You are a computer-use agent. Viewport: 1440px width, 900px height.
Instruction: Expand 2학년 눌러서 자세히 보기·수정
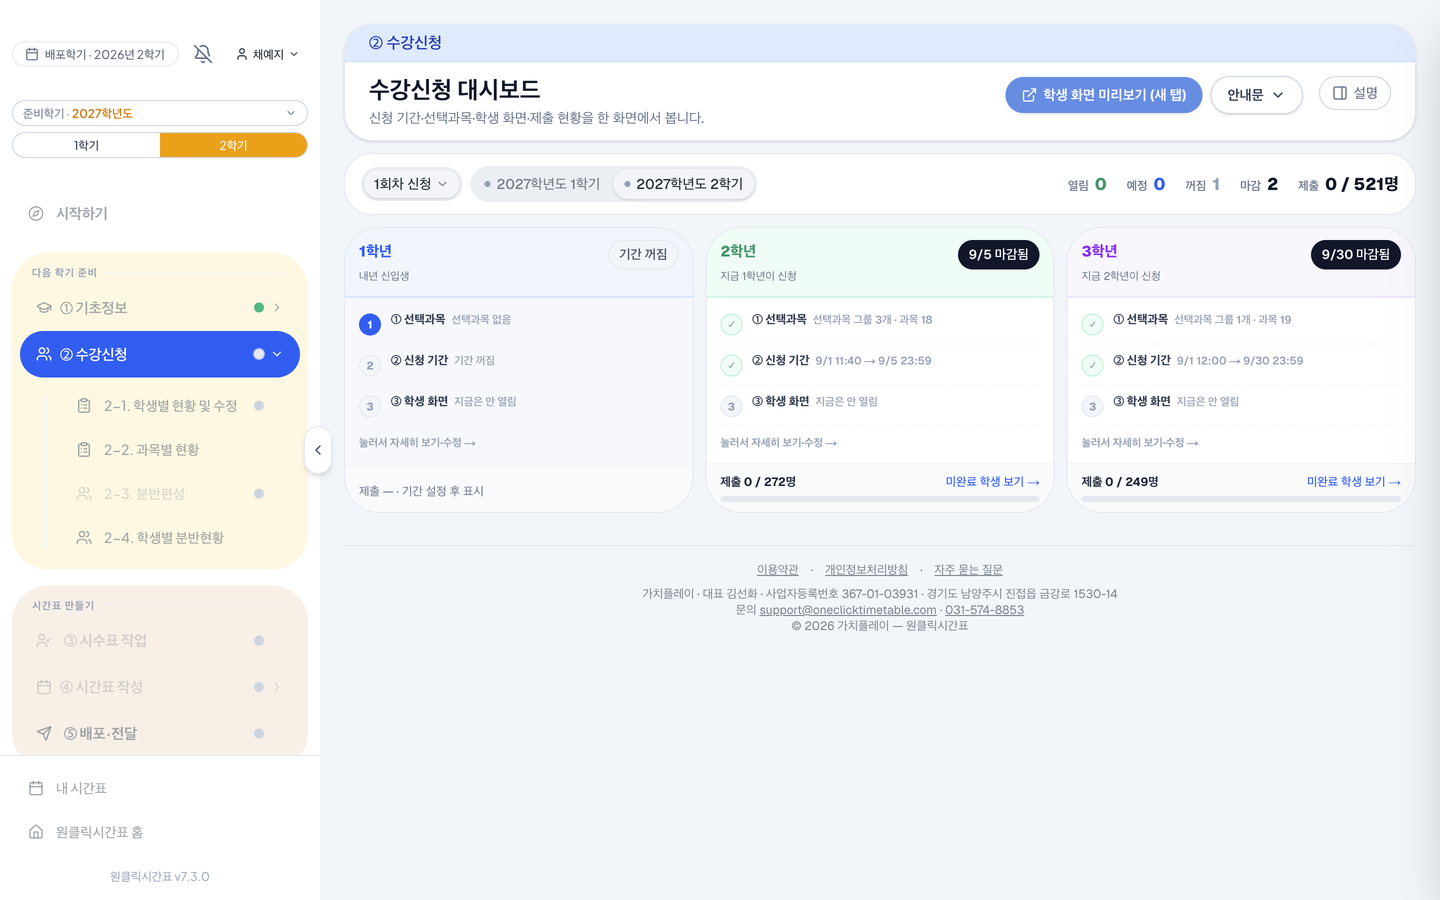(x=778, y=442)
